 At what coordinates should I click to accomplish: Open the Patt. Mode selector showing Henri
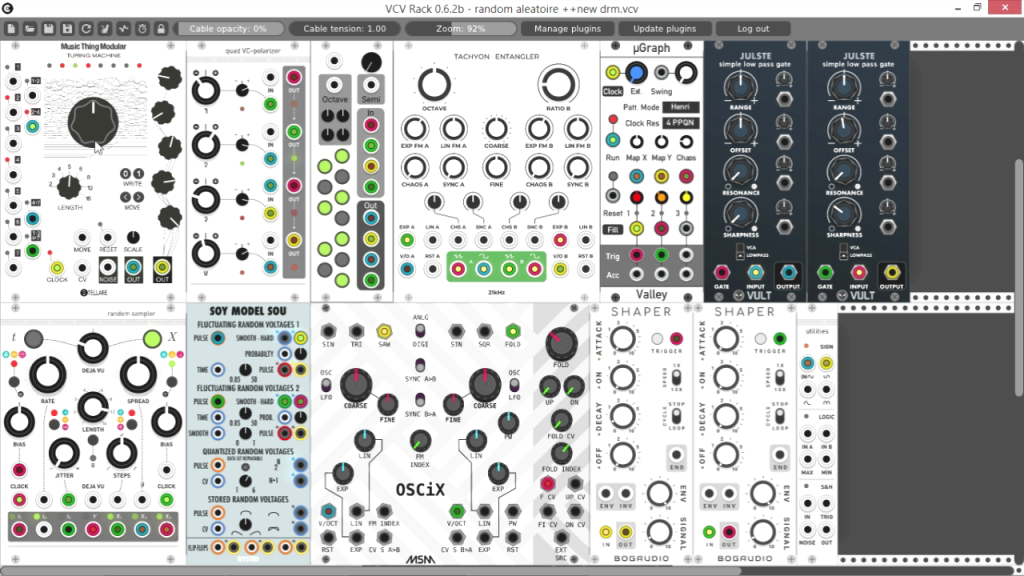680,107
